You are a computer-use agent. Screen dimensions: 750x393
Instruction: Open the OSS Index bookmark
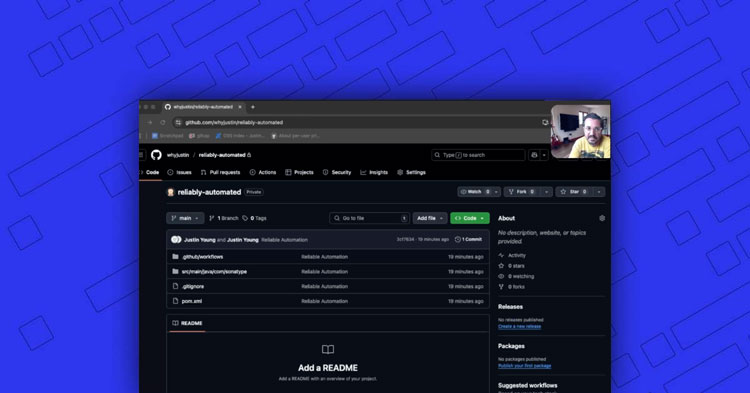pos(240,136)
